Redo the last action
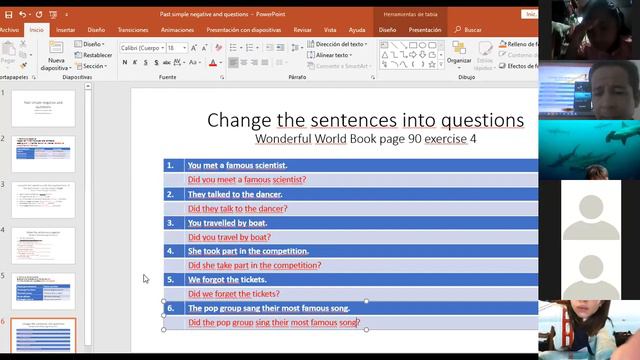The image size is (640, 360). click(39, 15)
